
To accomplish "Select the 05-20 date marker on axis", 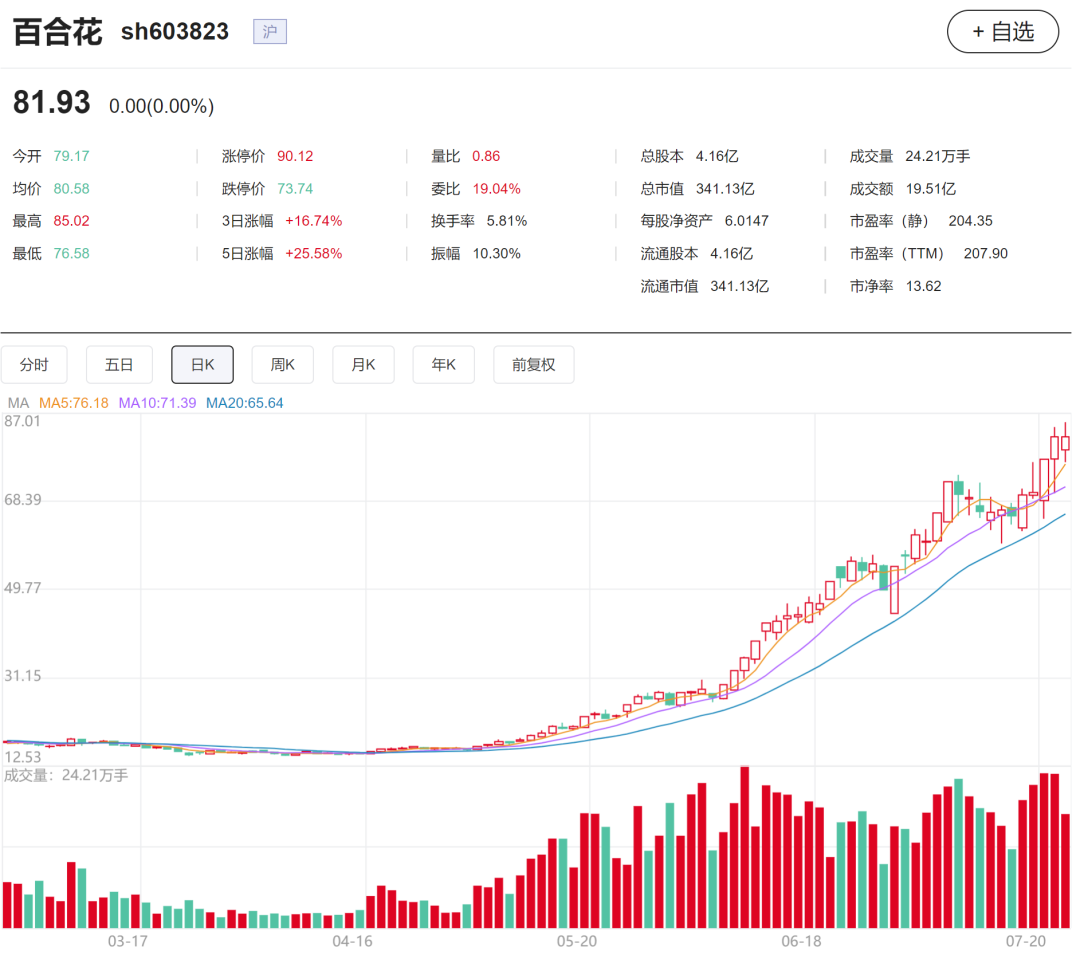I will tap(577, 941).
